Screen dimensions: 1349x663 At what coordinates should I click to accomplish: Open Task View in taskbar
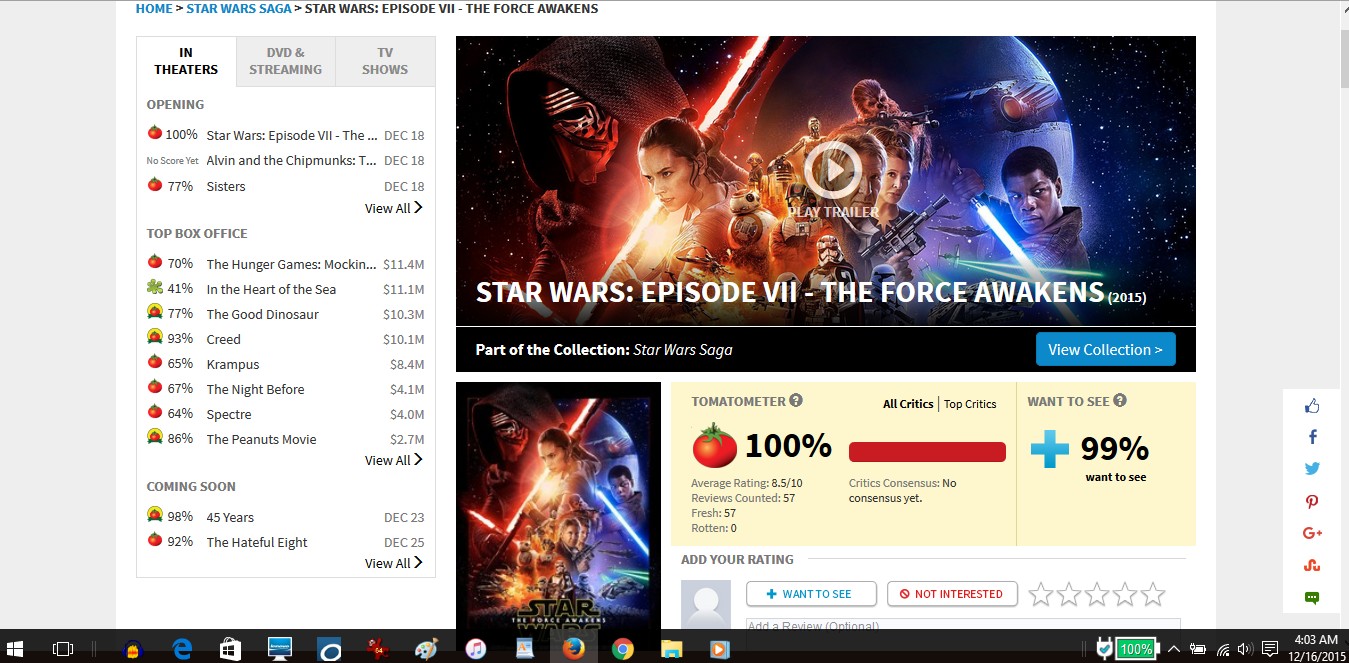click(x=63, y=649)
